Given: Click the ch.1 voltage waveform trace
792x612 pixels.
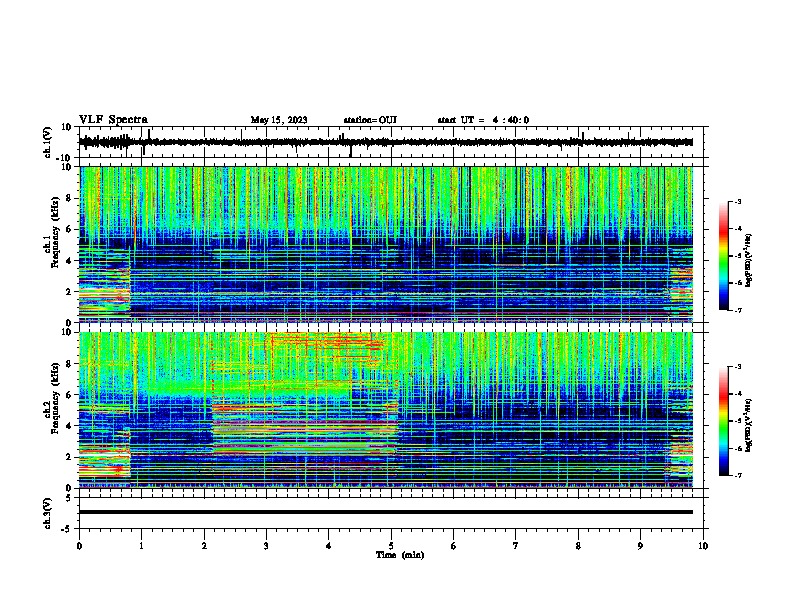Looking at the screenshot, I should 386,142.
